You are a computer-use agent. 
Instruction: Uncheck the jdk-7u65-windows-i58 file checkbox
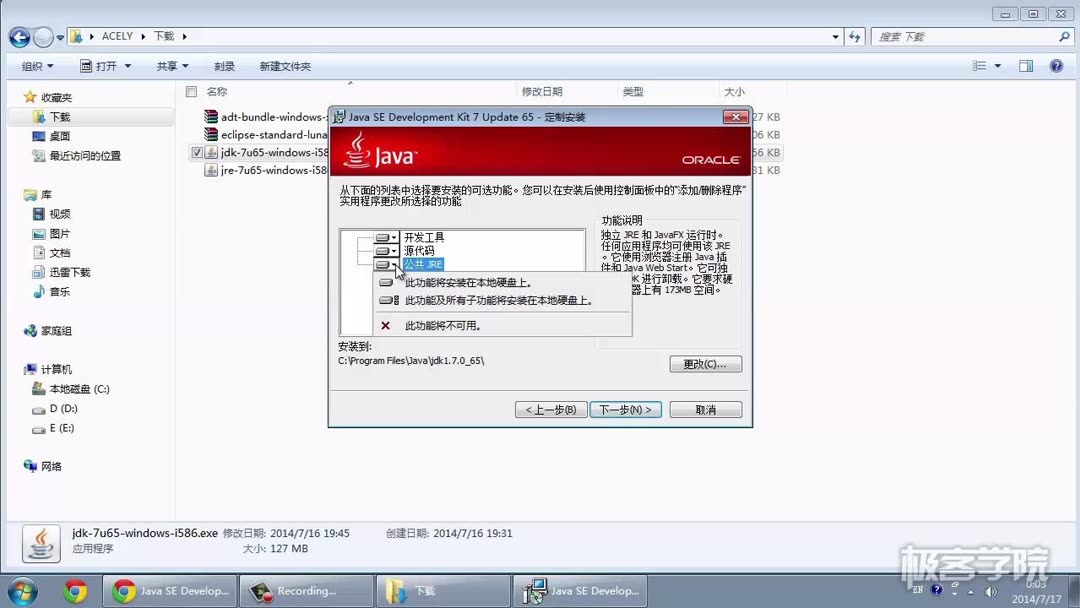pyautogui.click(x=197, y=152)
